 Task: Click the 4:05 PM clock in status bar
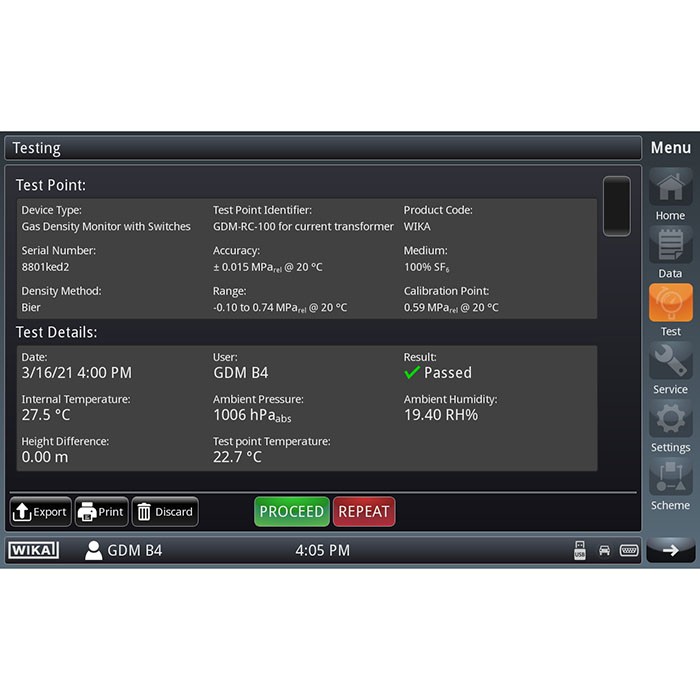point(322,550)
